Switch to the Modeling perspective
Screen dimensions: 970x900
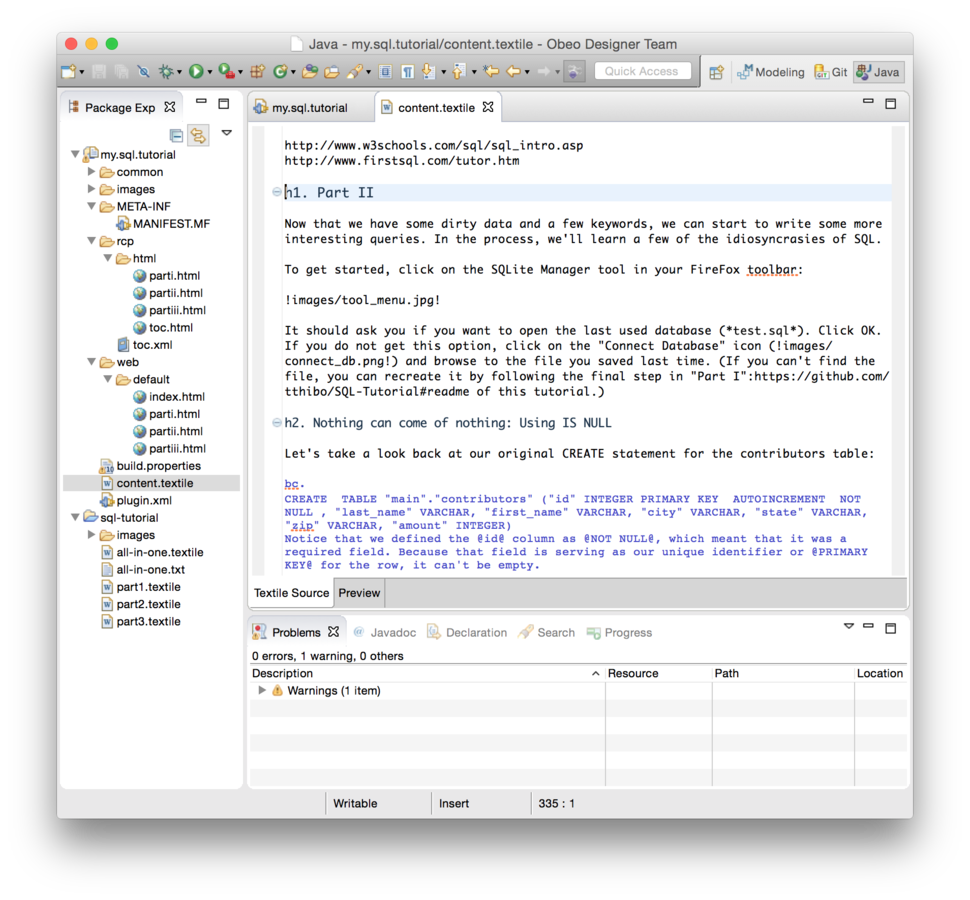(x=771, y=72)
